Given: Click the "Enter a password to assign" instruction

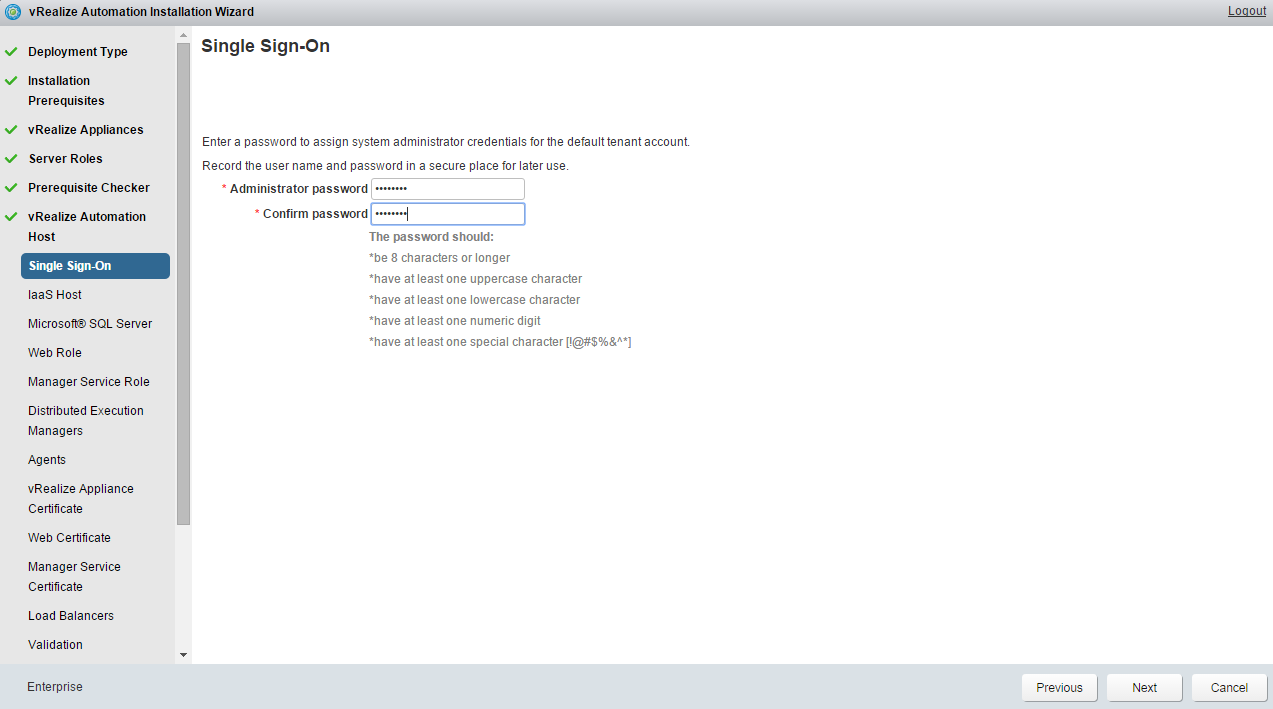Looking at the screenshot, I should click(x=446, y=142).
